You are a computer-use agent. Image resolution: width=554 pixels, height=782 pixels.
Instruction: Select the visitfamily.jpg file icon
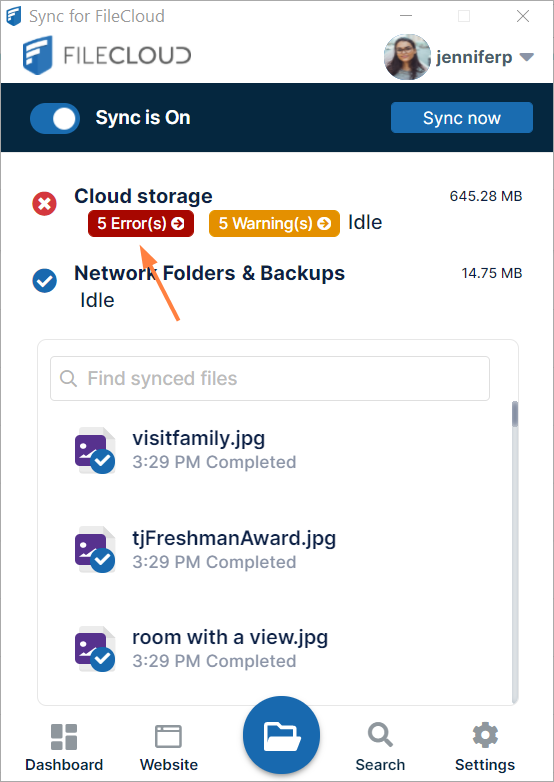coord(95,450)
